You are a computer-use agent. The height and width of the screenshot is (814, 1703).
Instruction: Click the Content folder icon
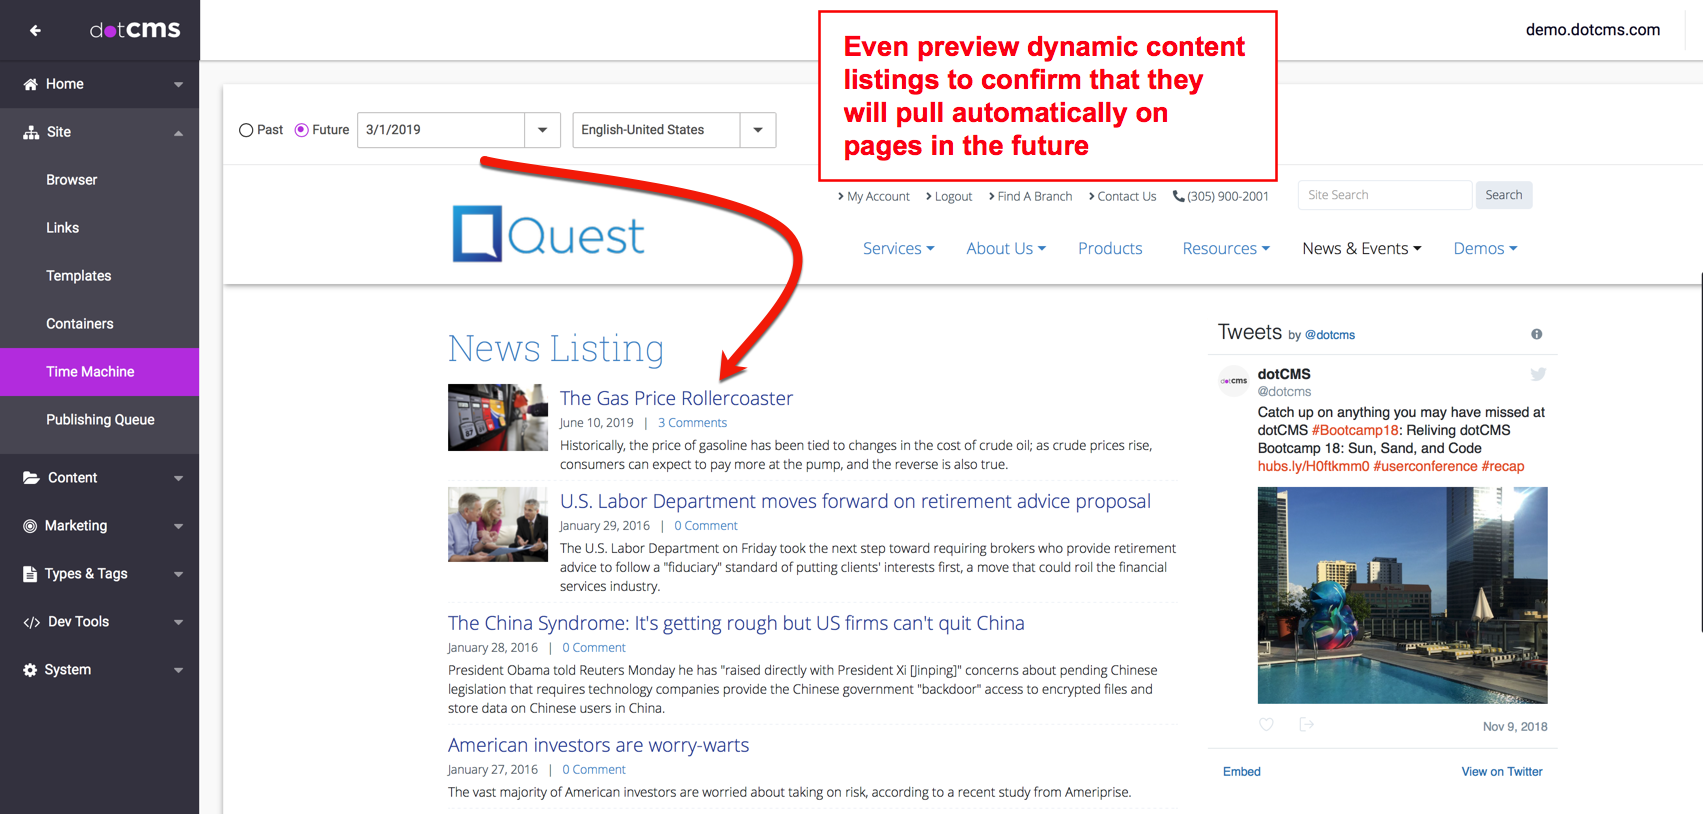click(x=31, y=478)
